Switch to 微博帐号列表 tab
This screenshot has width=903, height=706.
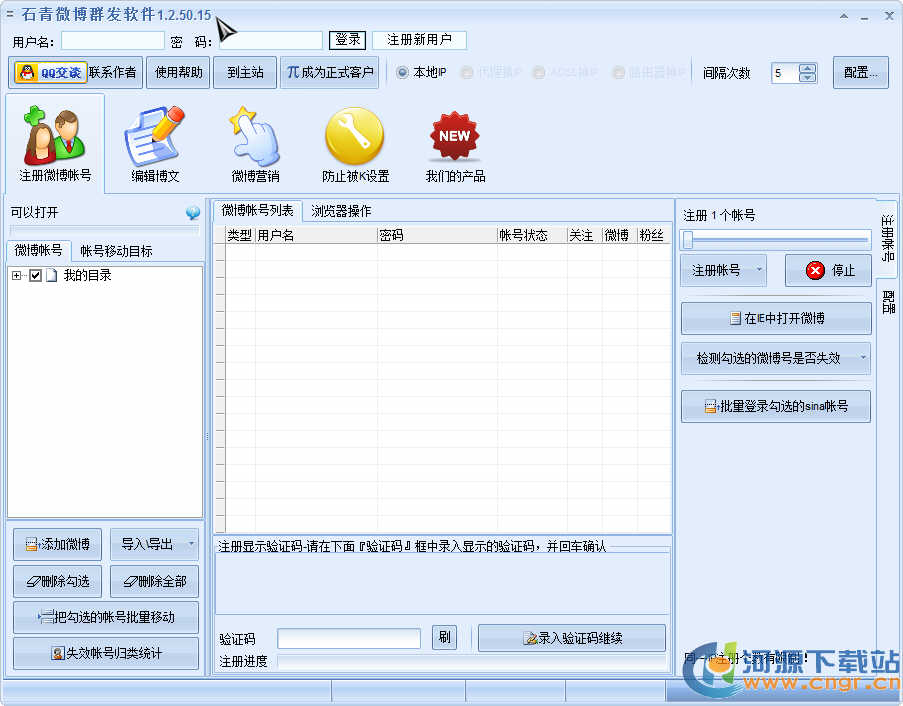257,211
